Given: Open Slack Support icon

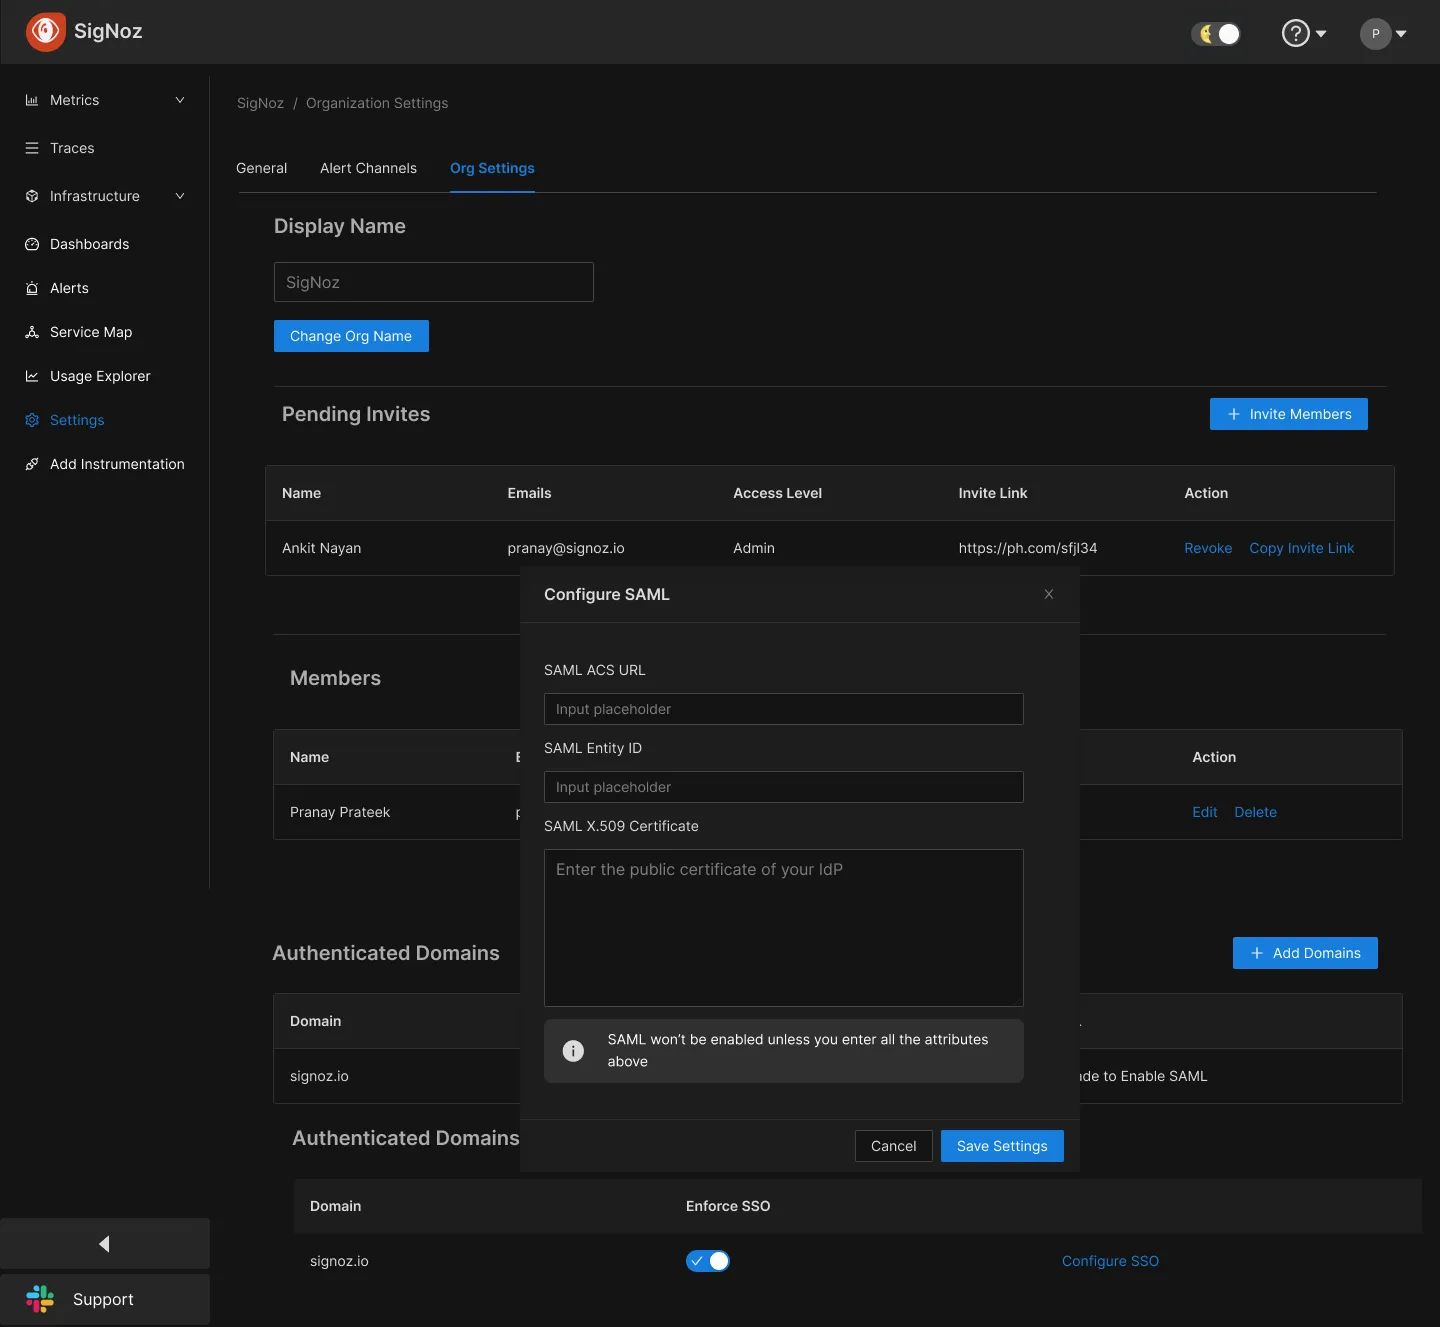Looking at the screenshot, I should (40, 1299).
